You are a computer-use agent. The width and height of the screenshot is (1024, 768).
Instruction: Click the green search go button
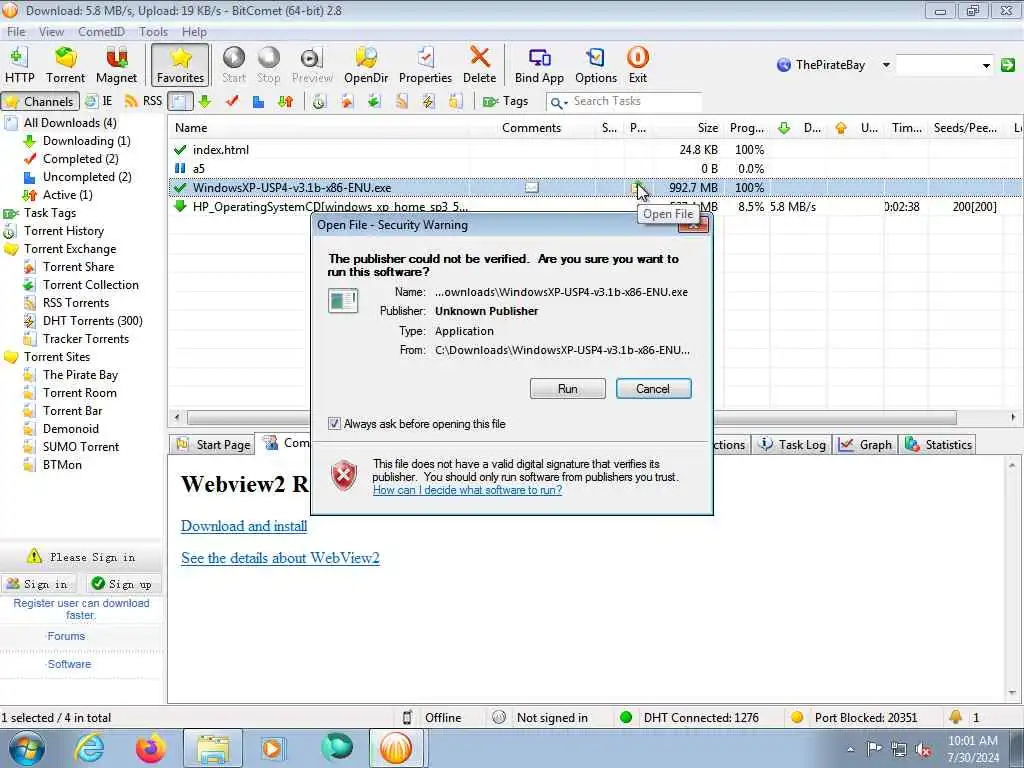click(1008, 65)
